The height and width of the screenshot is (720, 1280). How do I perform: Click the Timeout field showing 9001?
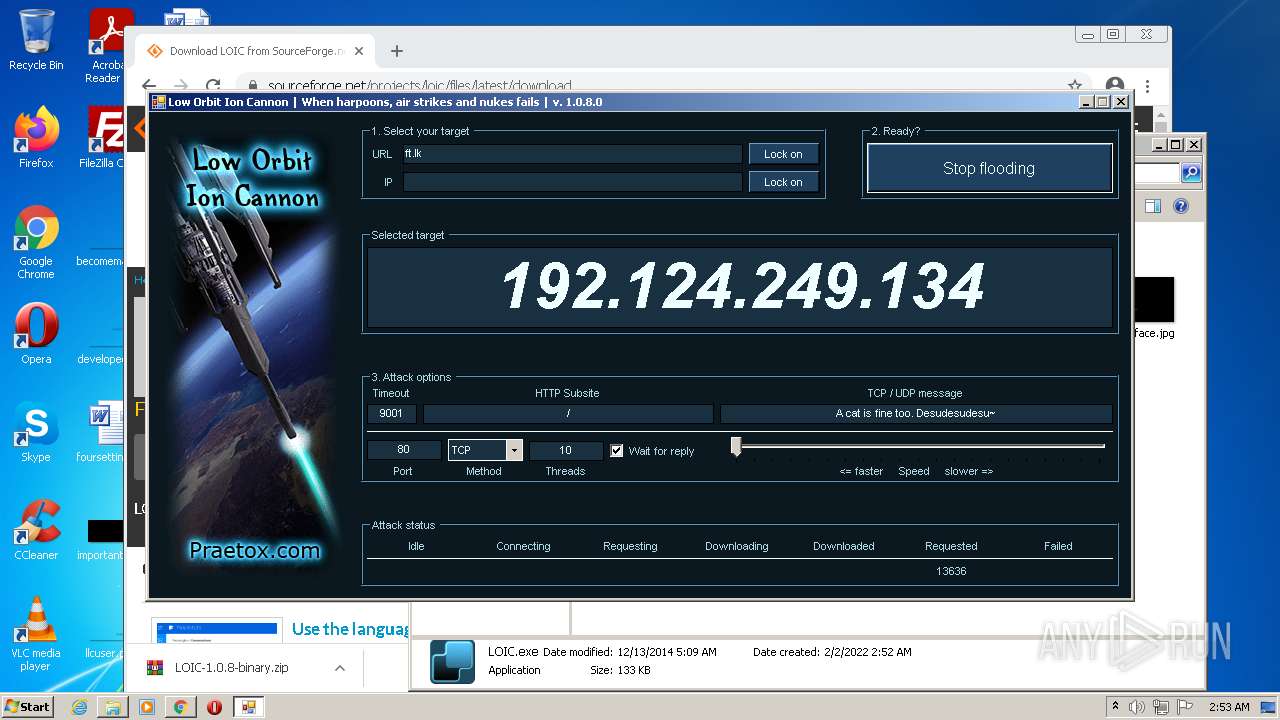click(x=392, y=413)
